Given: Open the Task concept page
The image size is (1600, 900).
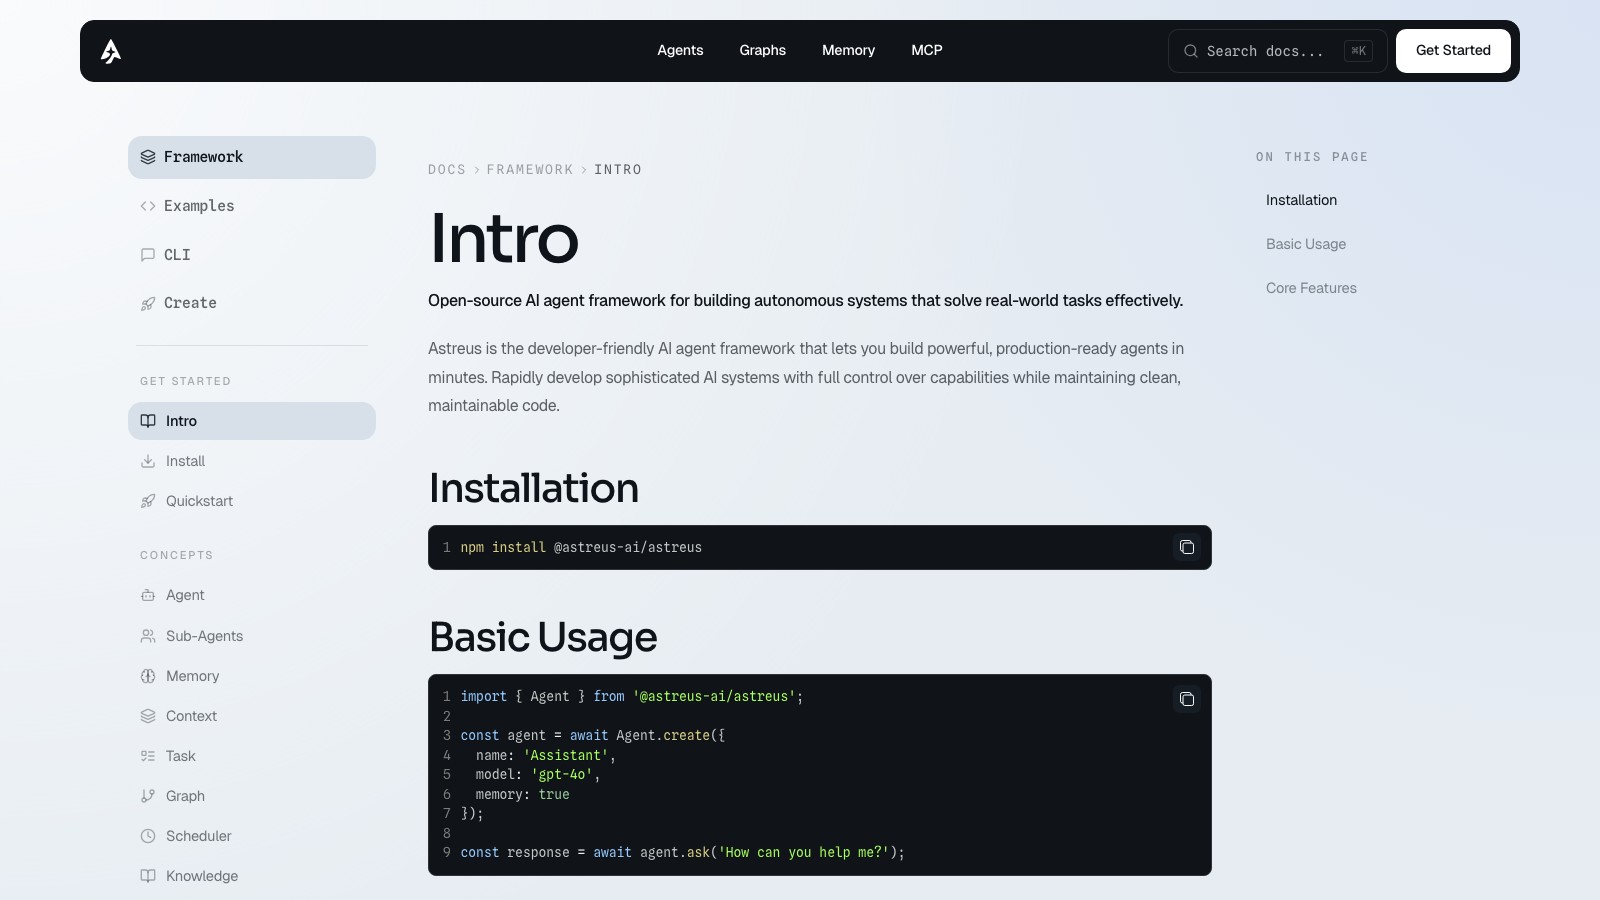Looking at the screenshot, I should pyautogui.click(x=252, y=756).
